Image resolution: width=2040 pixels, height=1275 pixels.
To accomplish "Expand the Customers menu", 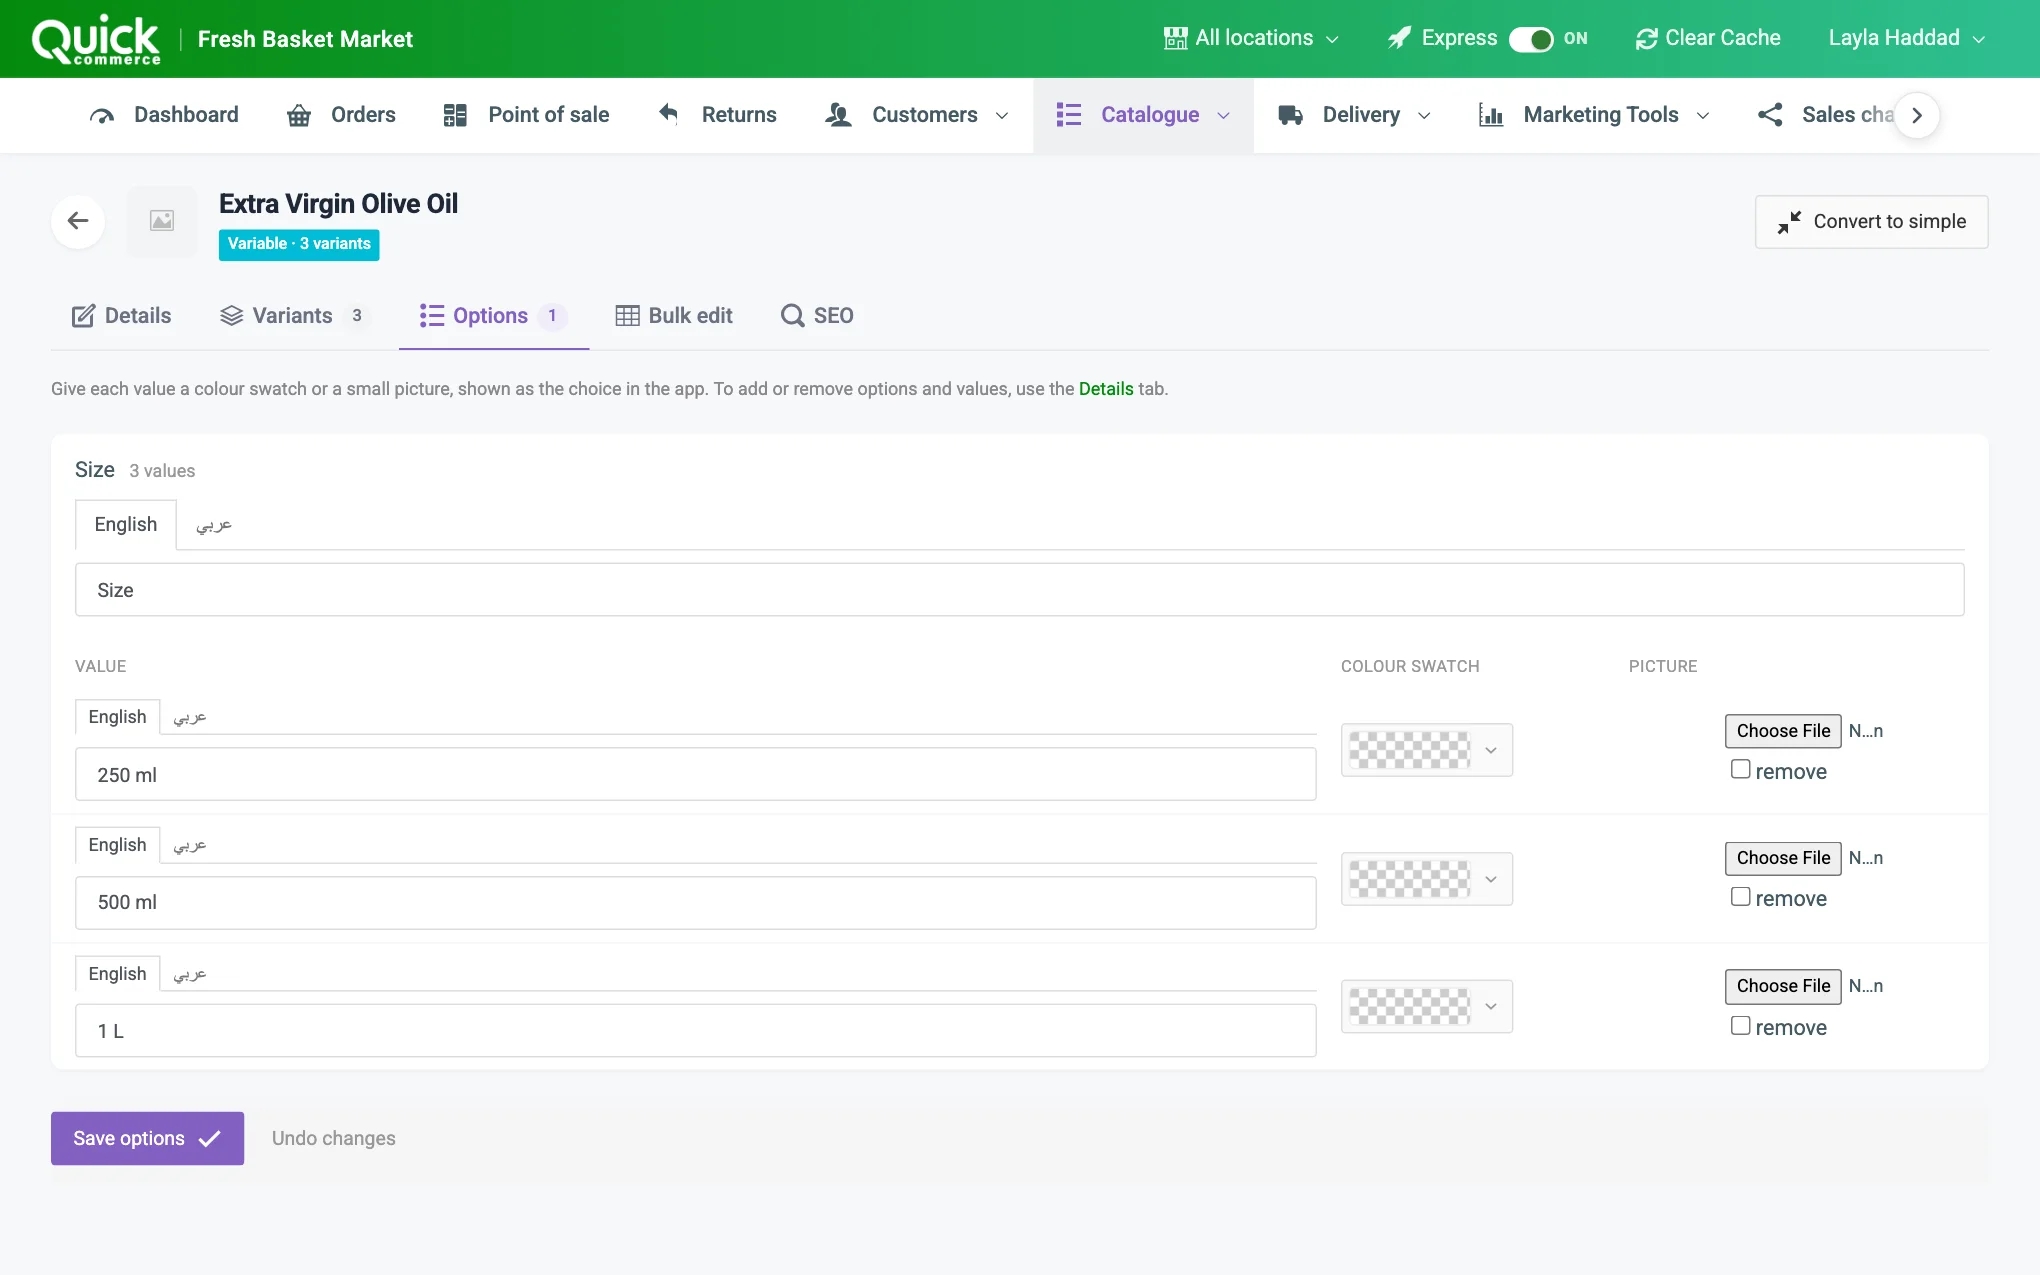I will click(917, 115).
